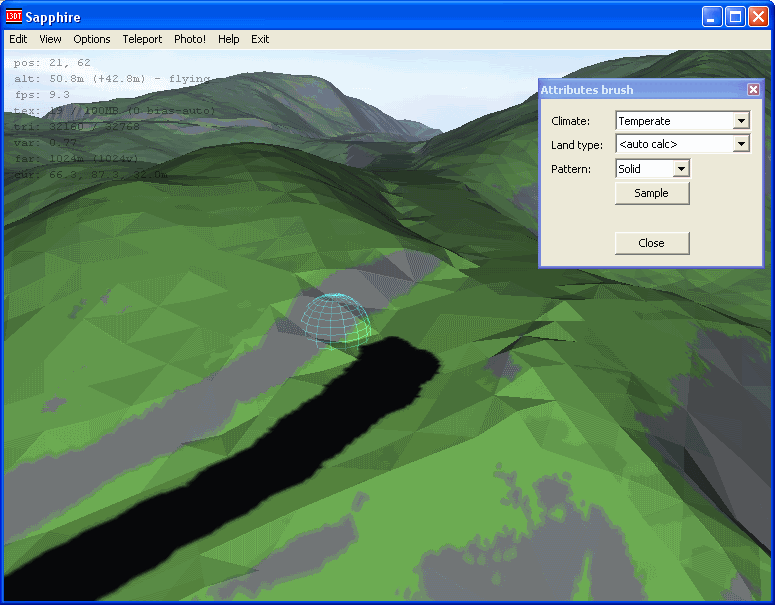Open the Help menu
The height and width of the screenshot is (605, 775).
[229, 39]
